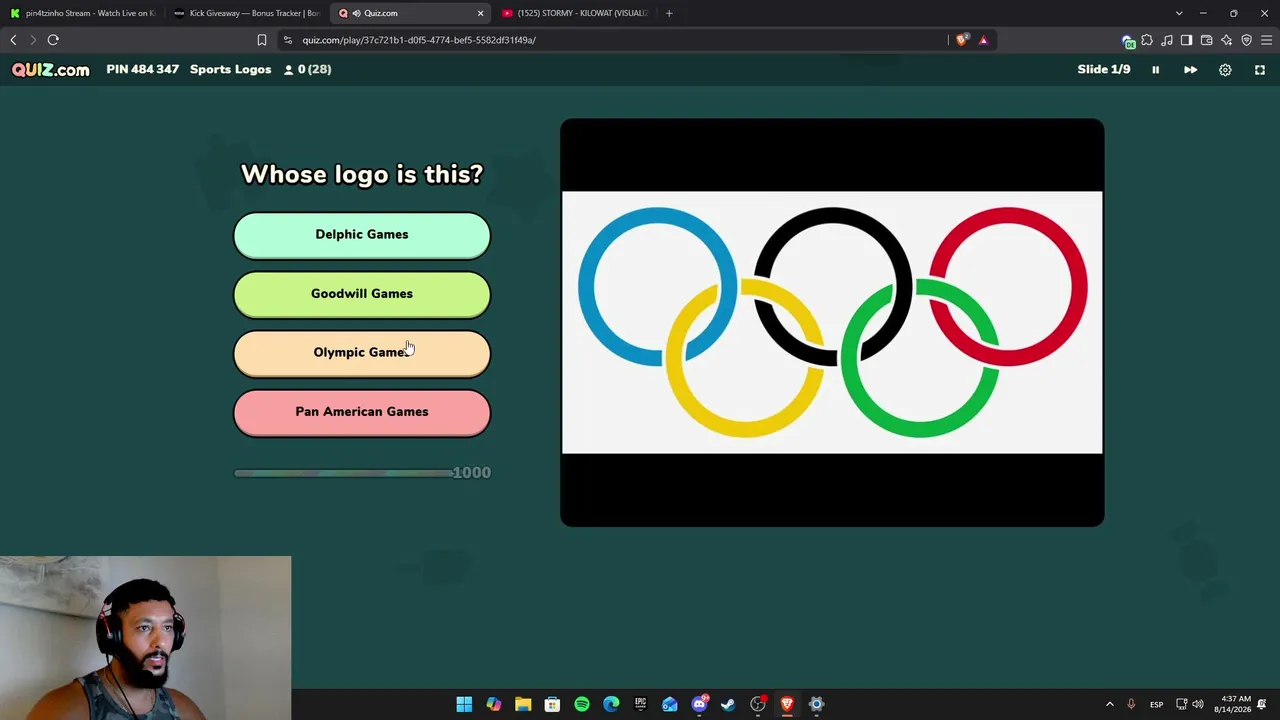
Task: Open OBS Studio from the taskbar
Action: tap(758, 704)
